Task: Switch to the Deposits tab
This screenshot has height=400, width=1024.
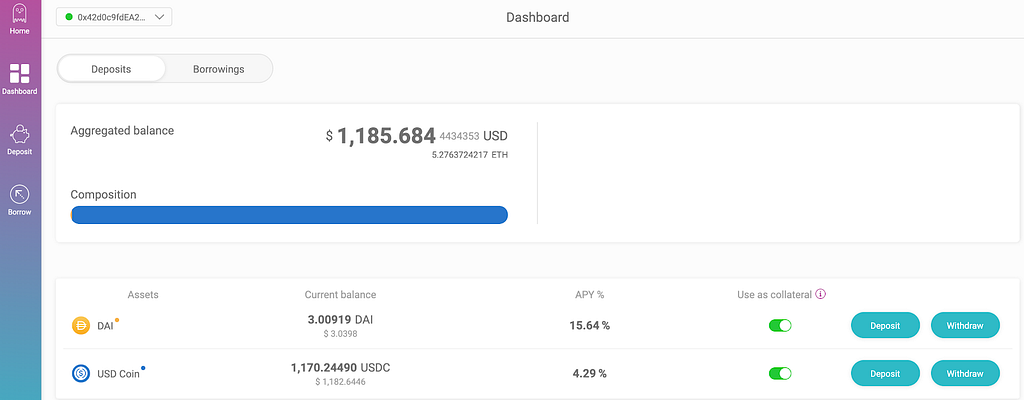Action: (x=111, y=69)
